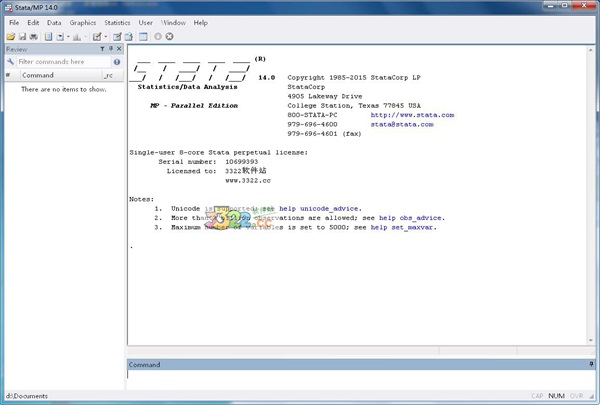Image resolution: width=600 pixels, height=405 pixels.
Task: Click the Clear –more– condition icon
Action: point(158,36)
